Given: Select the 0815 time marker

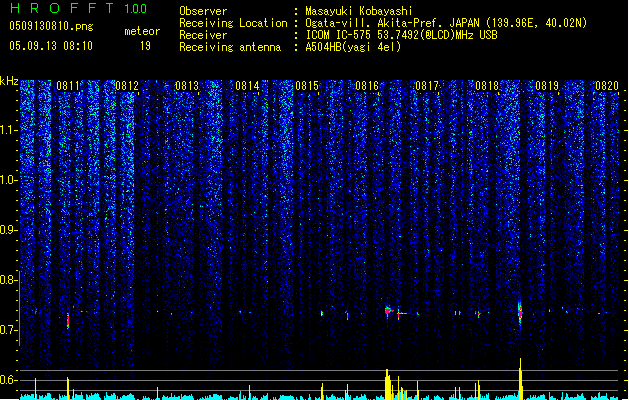Looking at the screenshot, I should click(307, 86).
